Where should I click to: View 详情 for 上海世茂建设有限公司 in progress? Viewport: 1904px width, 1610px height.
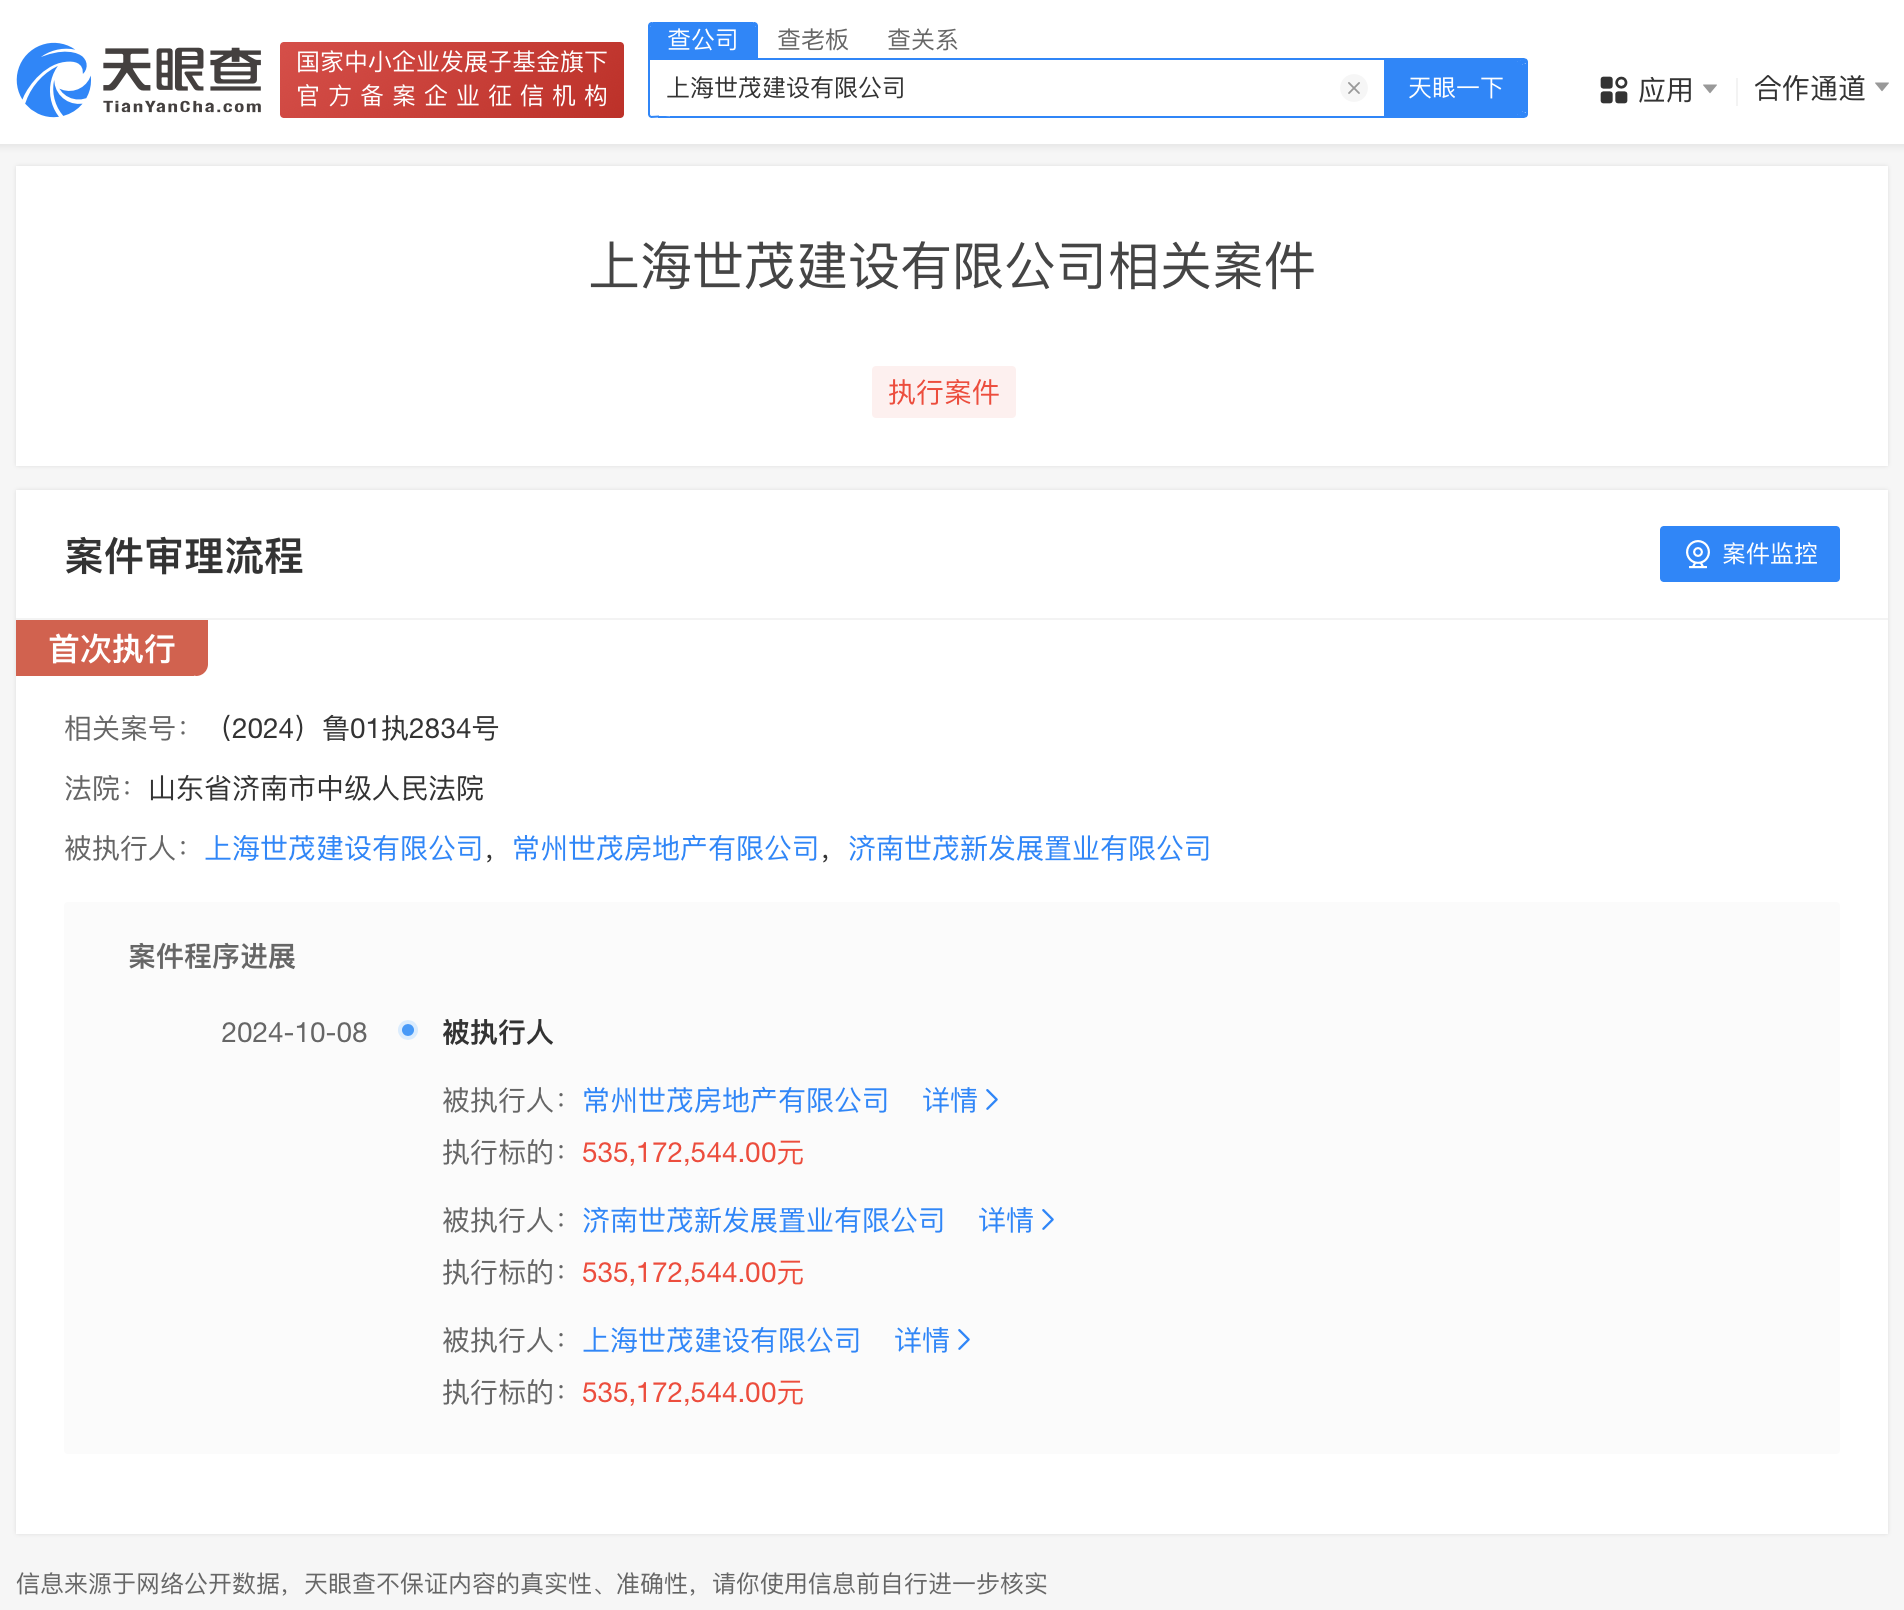932,1340
